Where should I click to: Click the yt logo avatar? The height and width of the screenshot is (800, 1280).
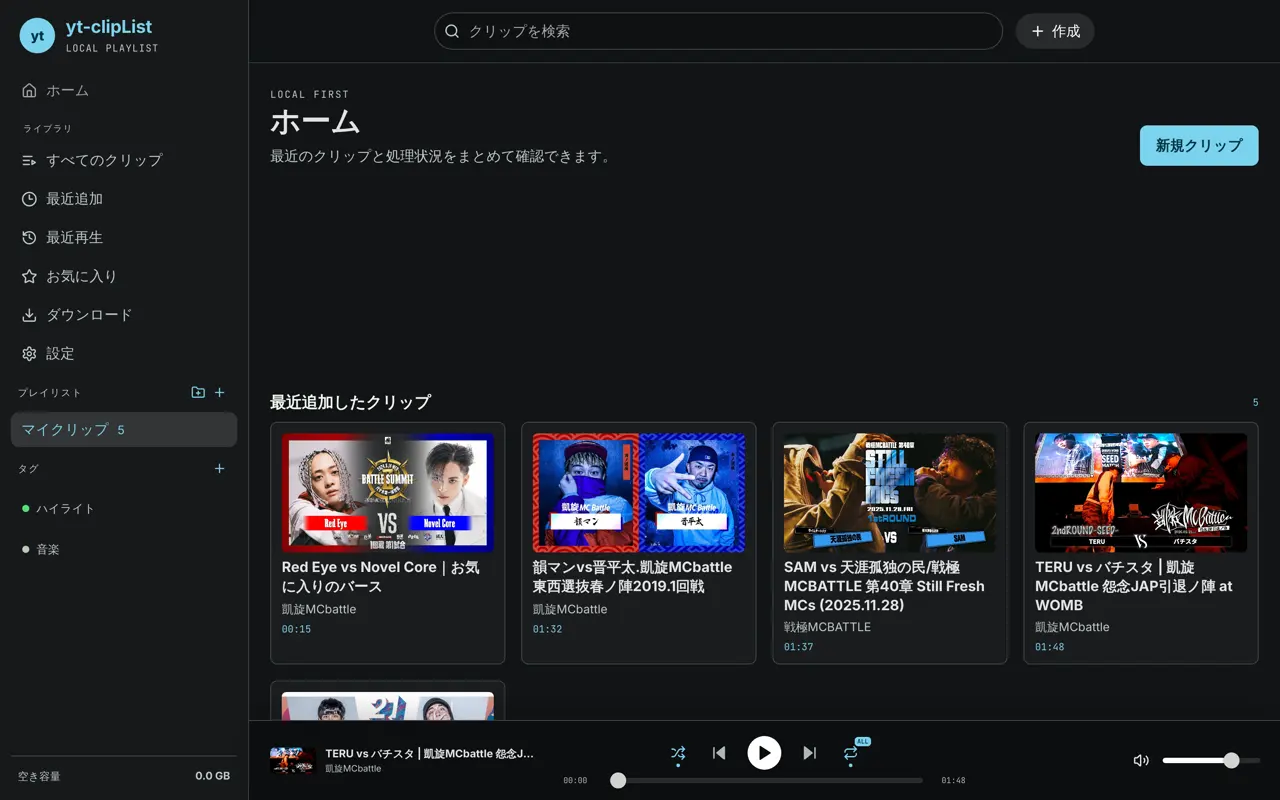click(x=37, y=36)
